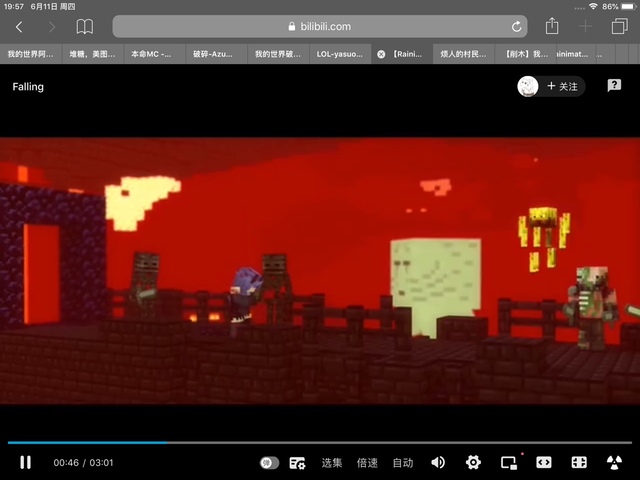This screenshot has width=640, height=480.
Task: Tap the battery indicator icon
Action: pyautogui.click(x=628, y=6)
